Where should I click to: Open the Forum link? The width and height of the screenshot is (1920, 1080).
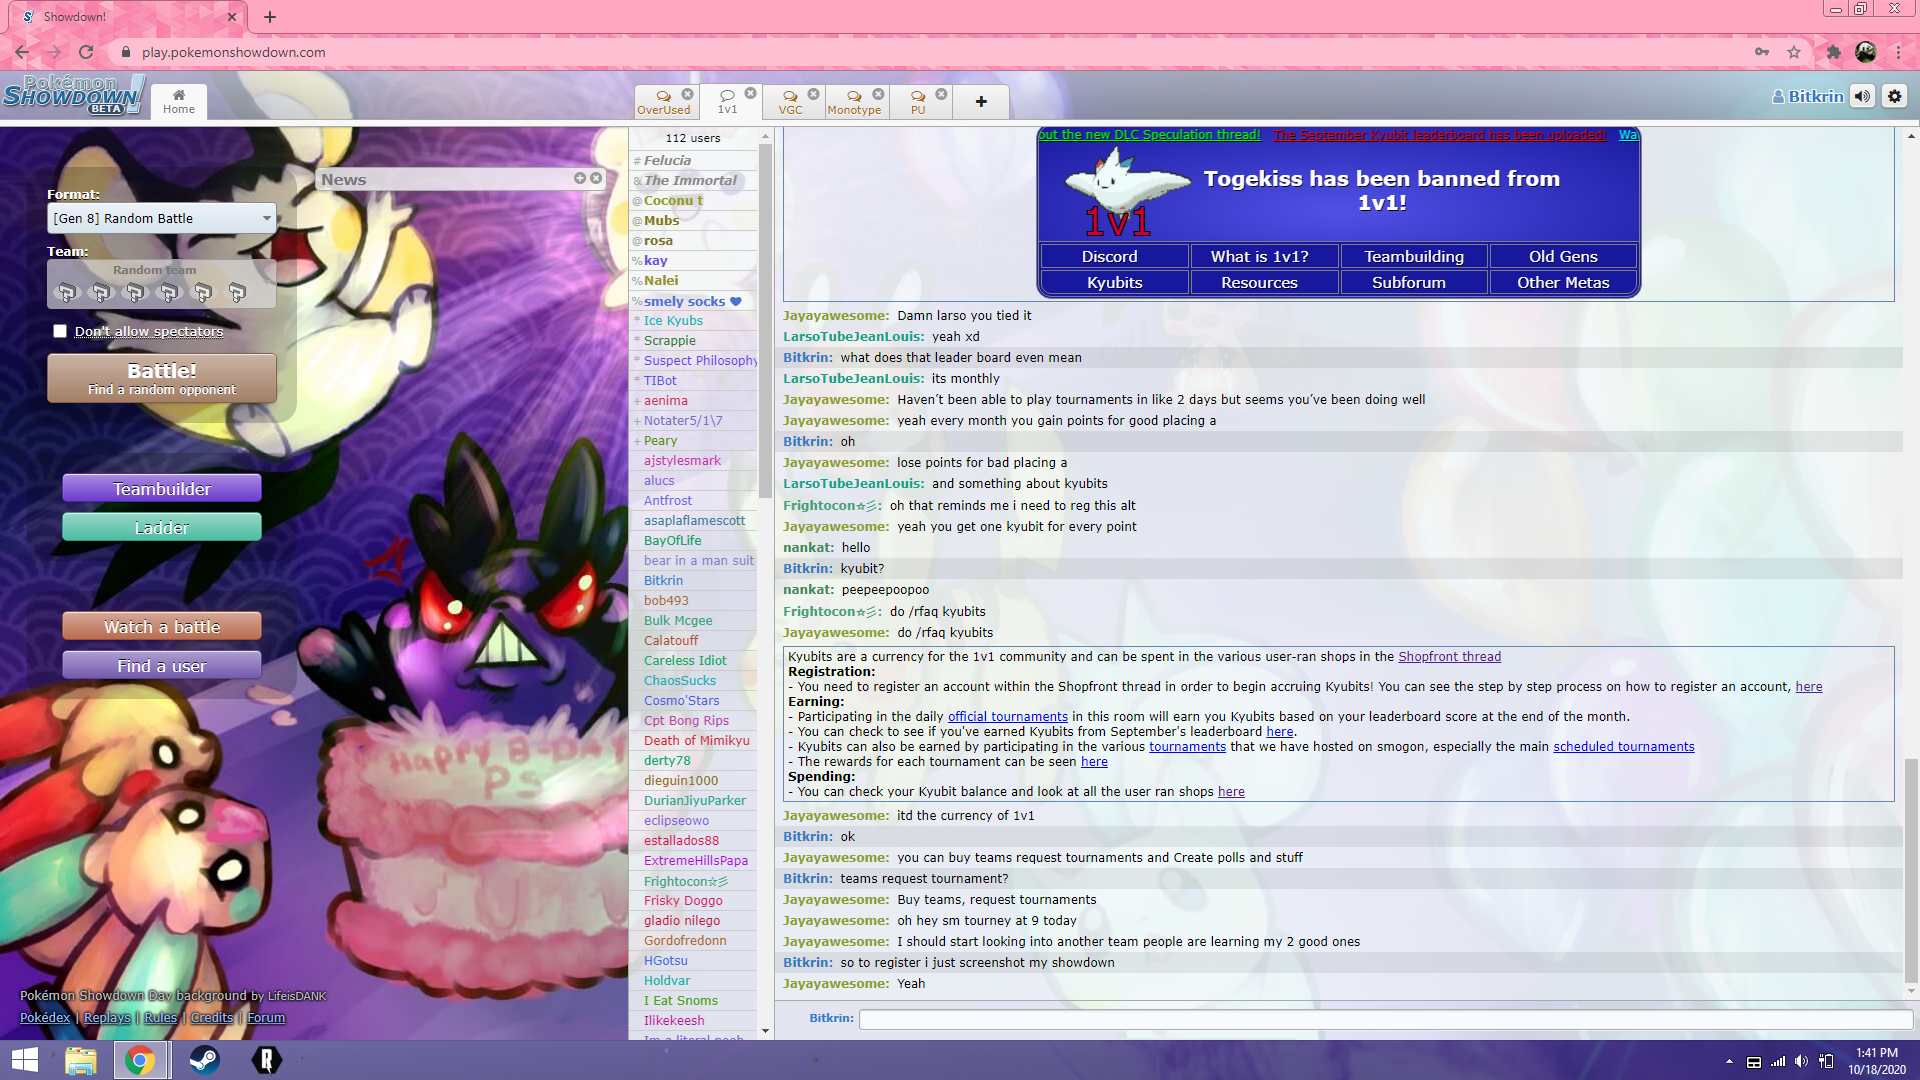click(x=266, y=1017)
